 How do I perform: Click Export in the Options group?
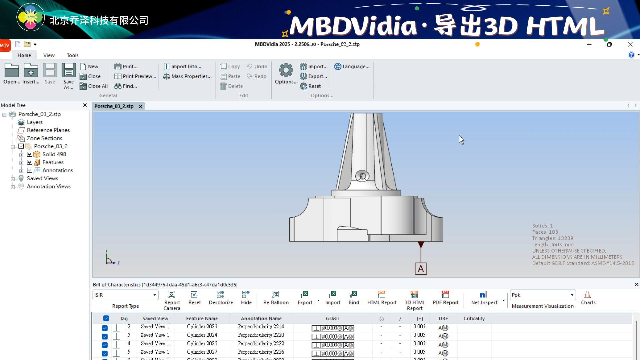click(x=313, y=76)
